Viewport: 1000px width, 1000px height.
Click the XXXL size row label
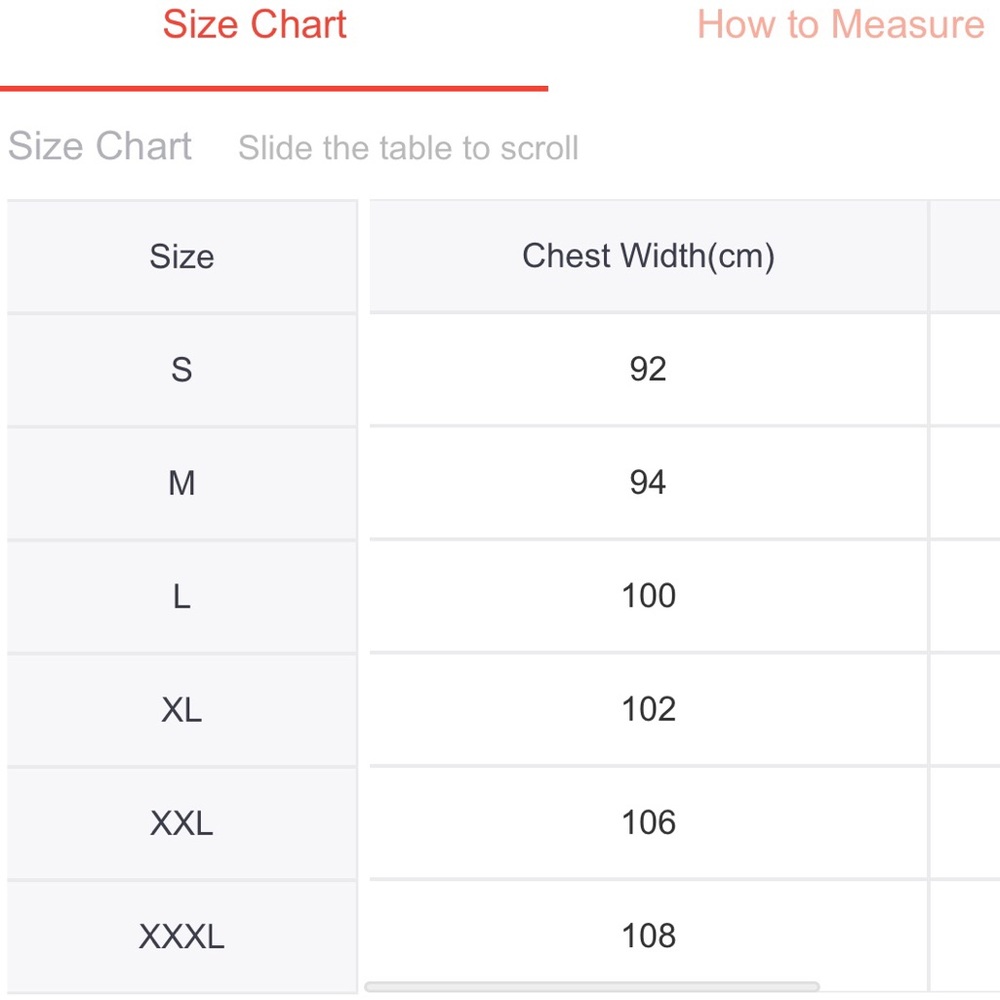coord(182,937)
